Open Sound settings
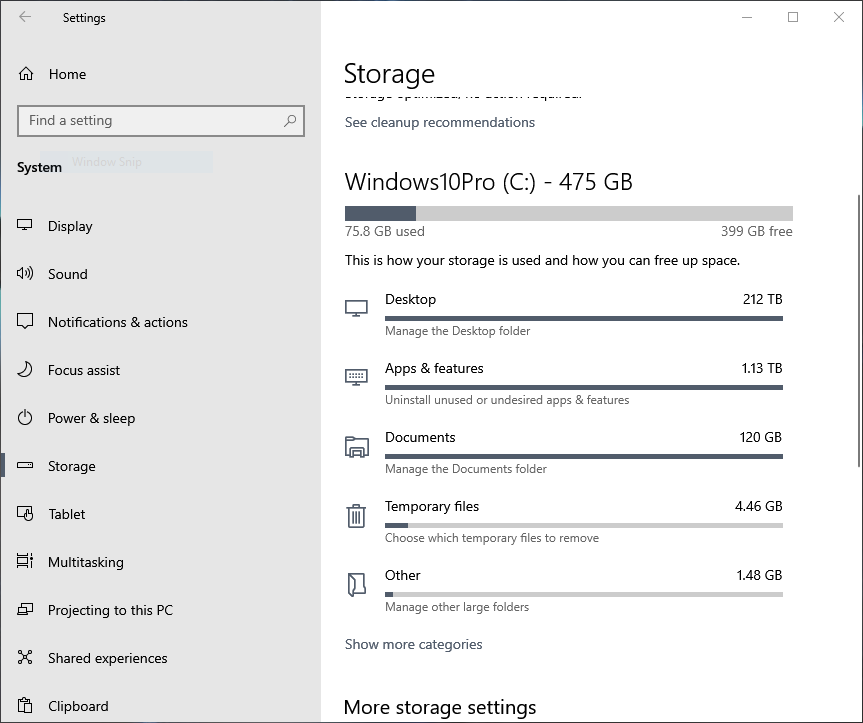863x723 pixels. tap(68, 274)
